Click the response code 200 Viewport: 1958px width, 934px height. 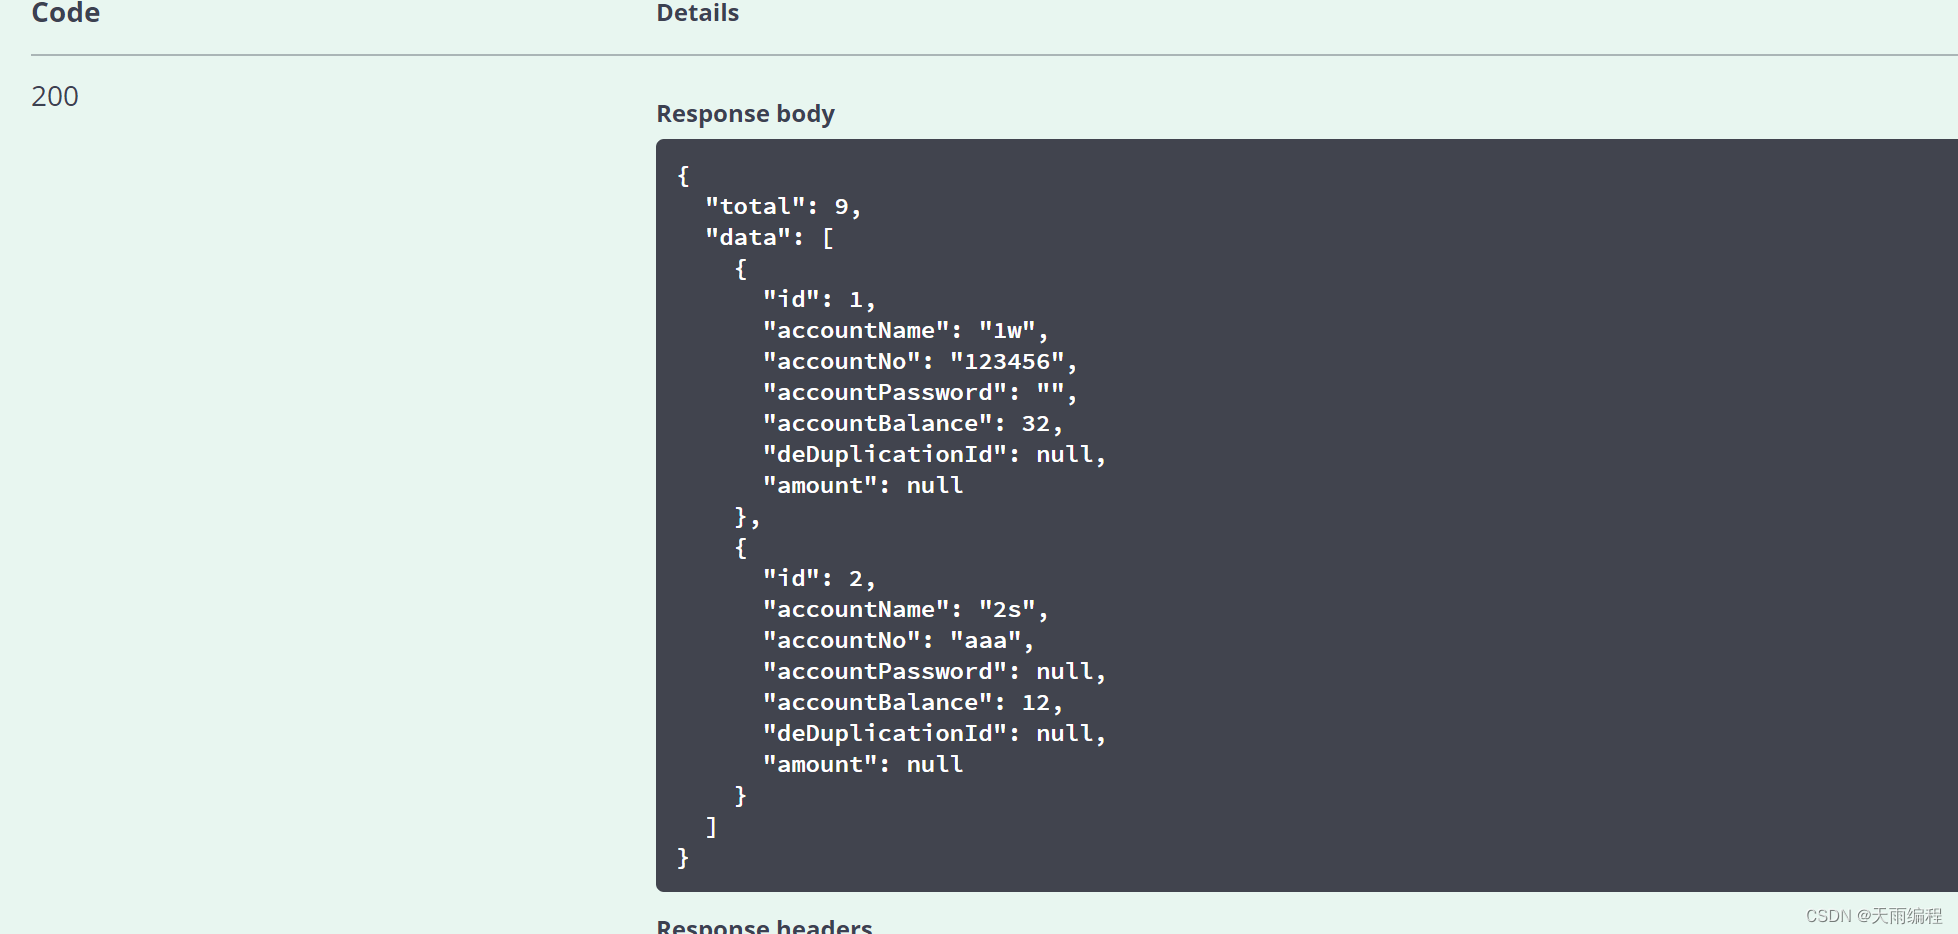[54, 96]
